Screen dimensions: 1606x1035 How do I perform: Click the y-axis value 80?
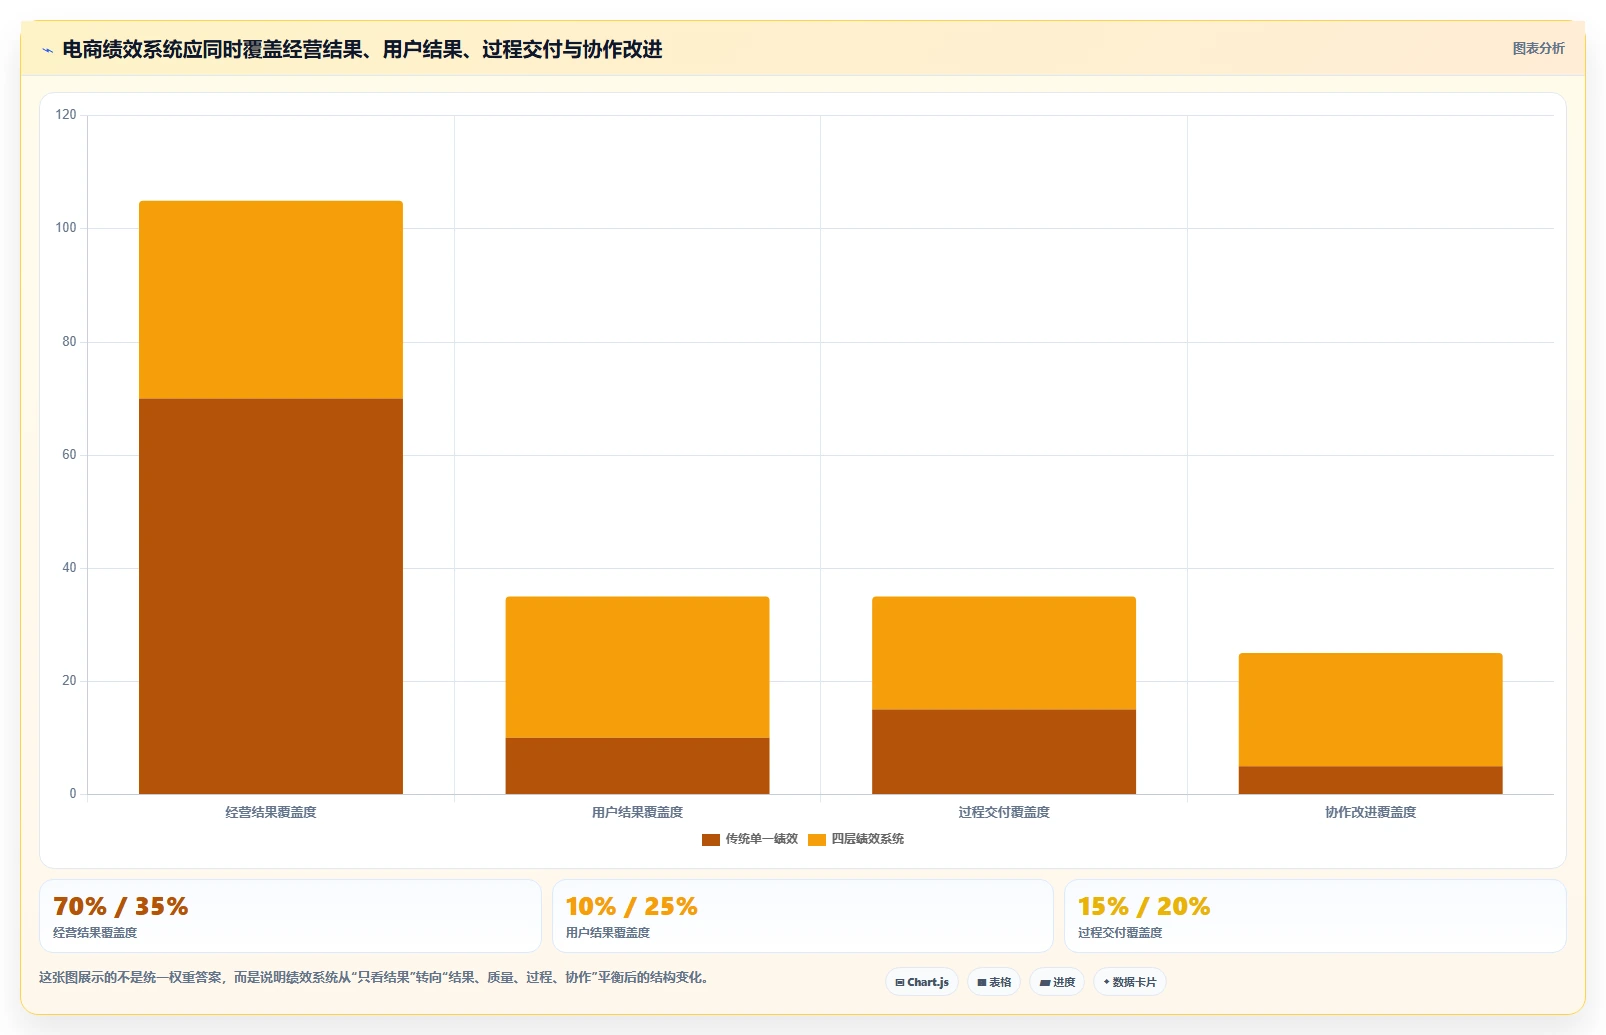69,342
